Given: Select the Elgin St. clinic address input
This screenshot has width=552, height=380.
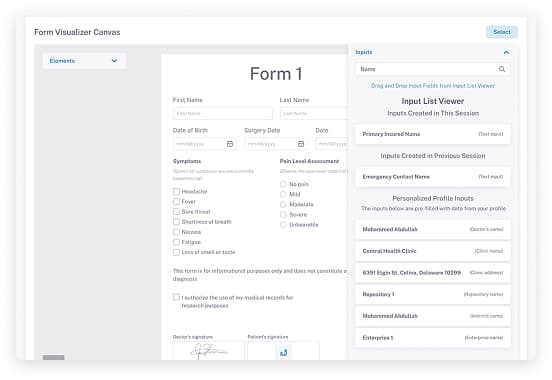Looking at the screenshot, I should [433, 273].
